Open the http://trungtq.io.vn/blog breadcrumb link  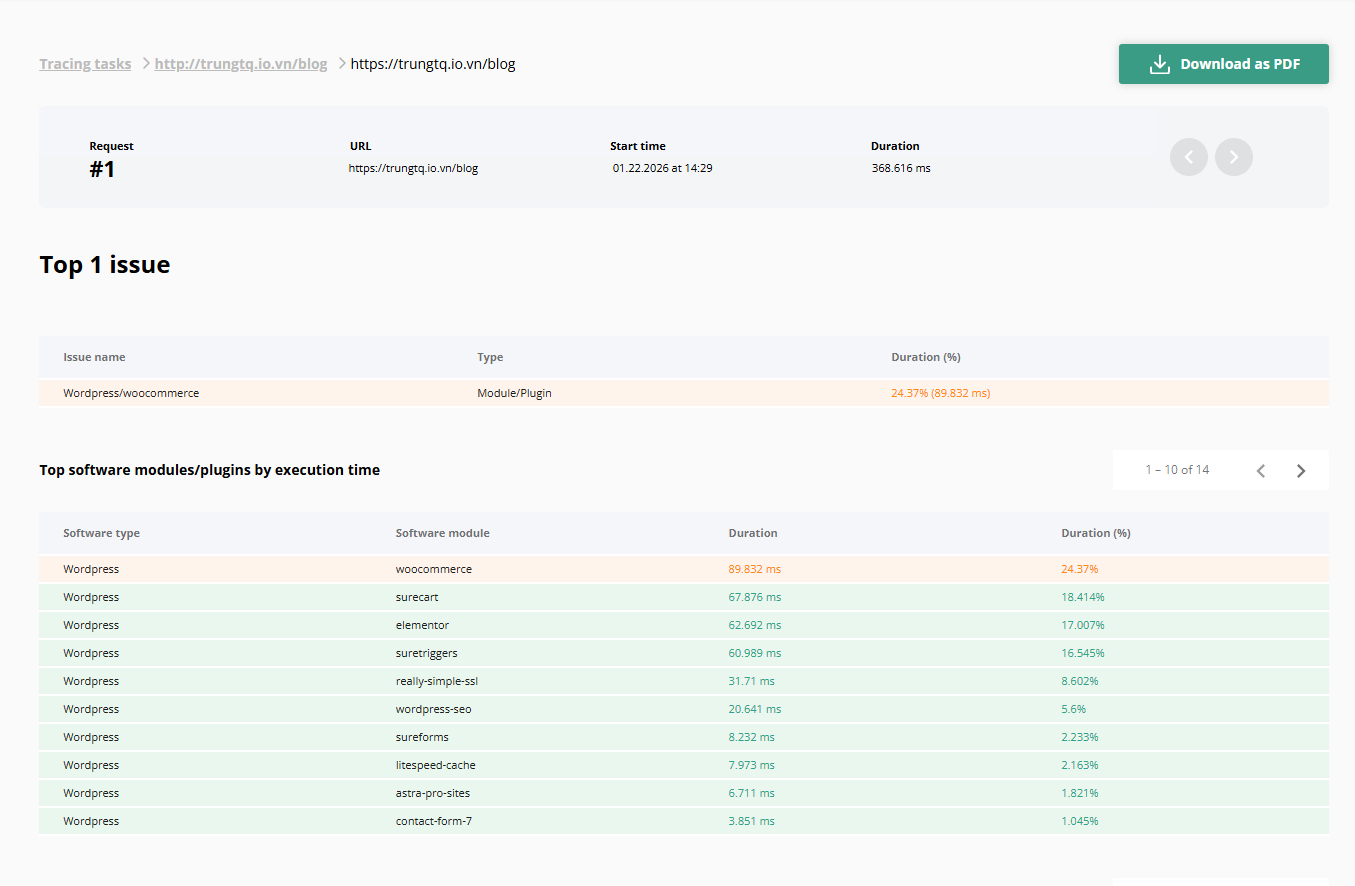(x=241, y=64)
